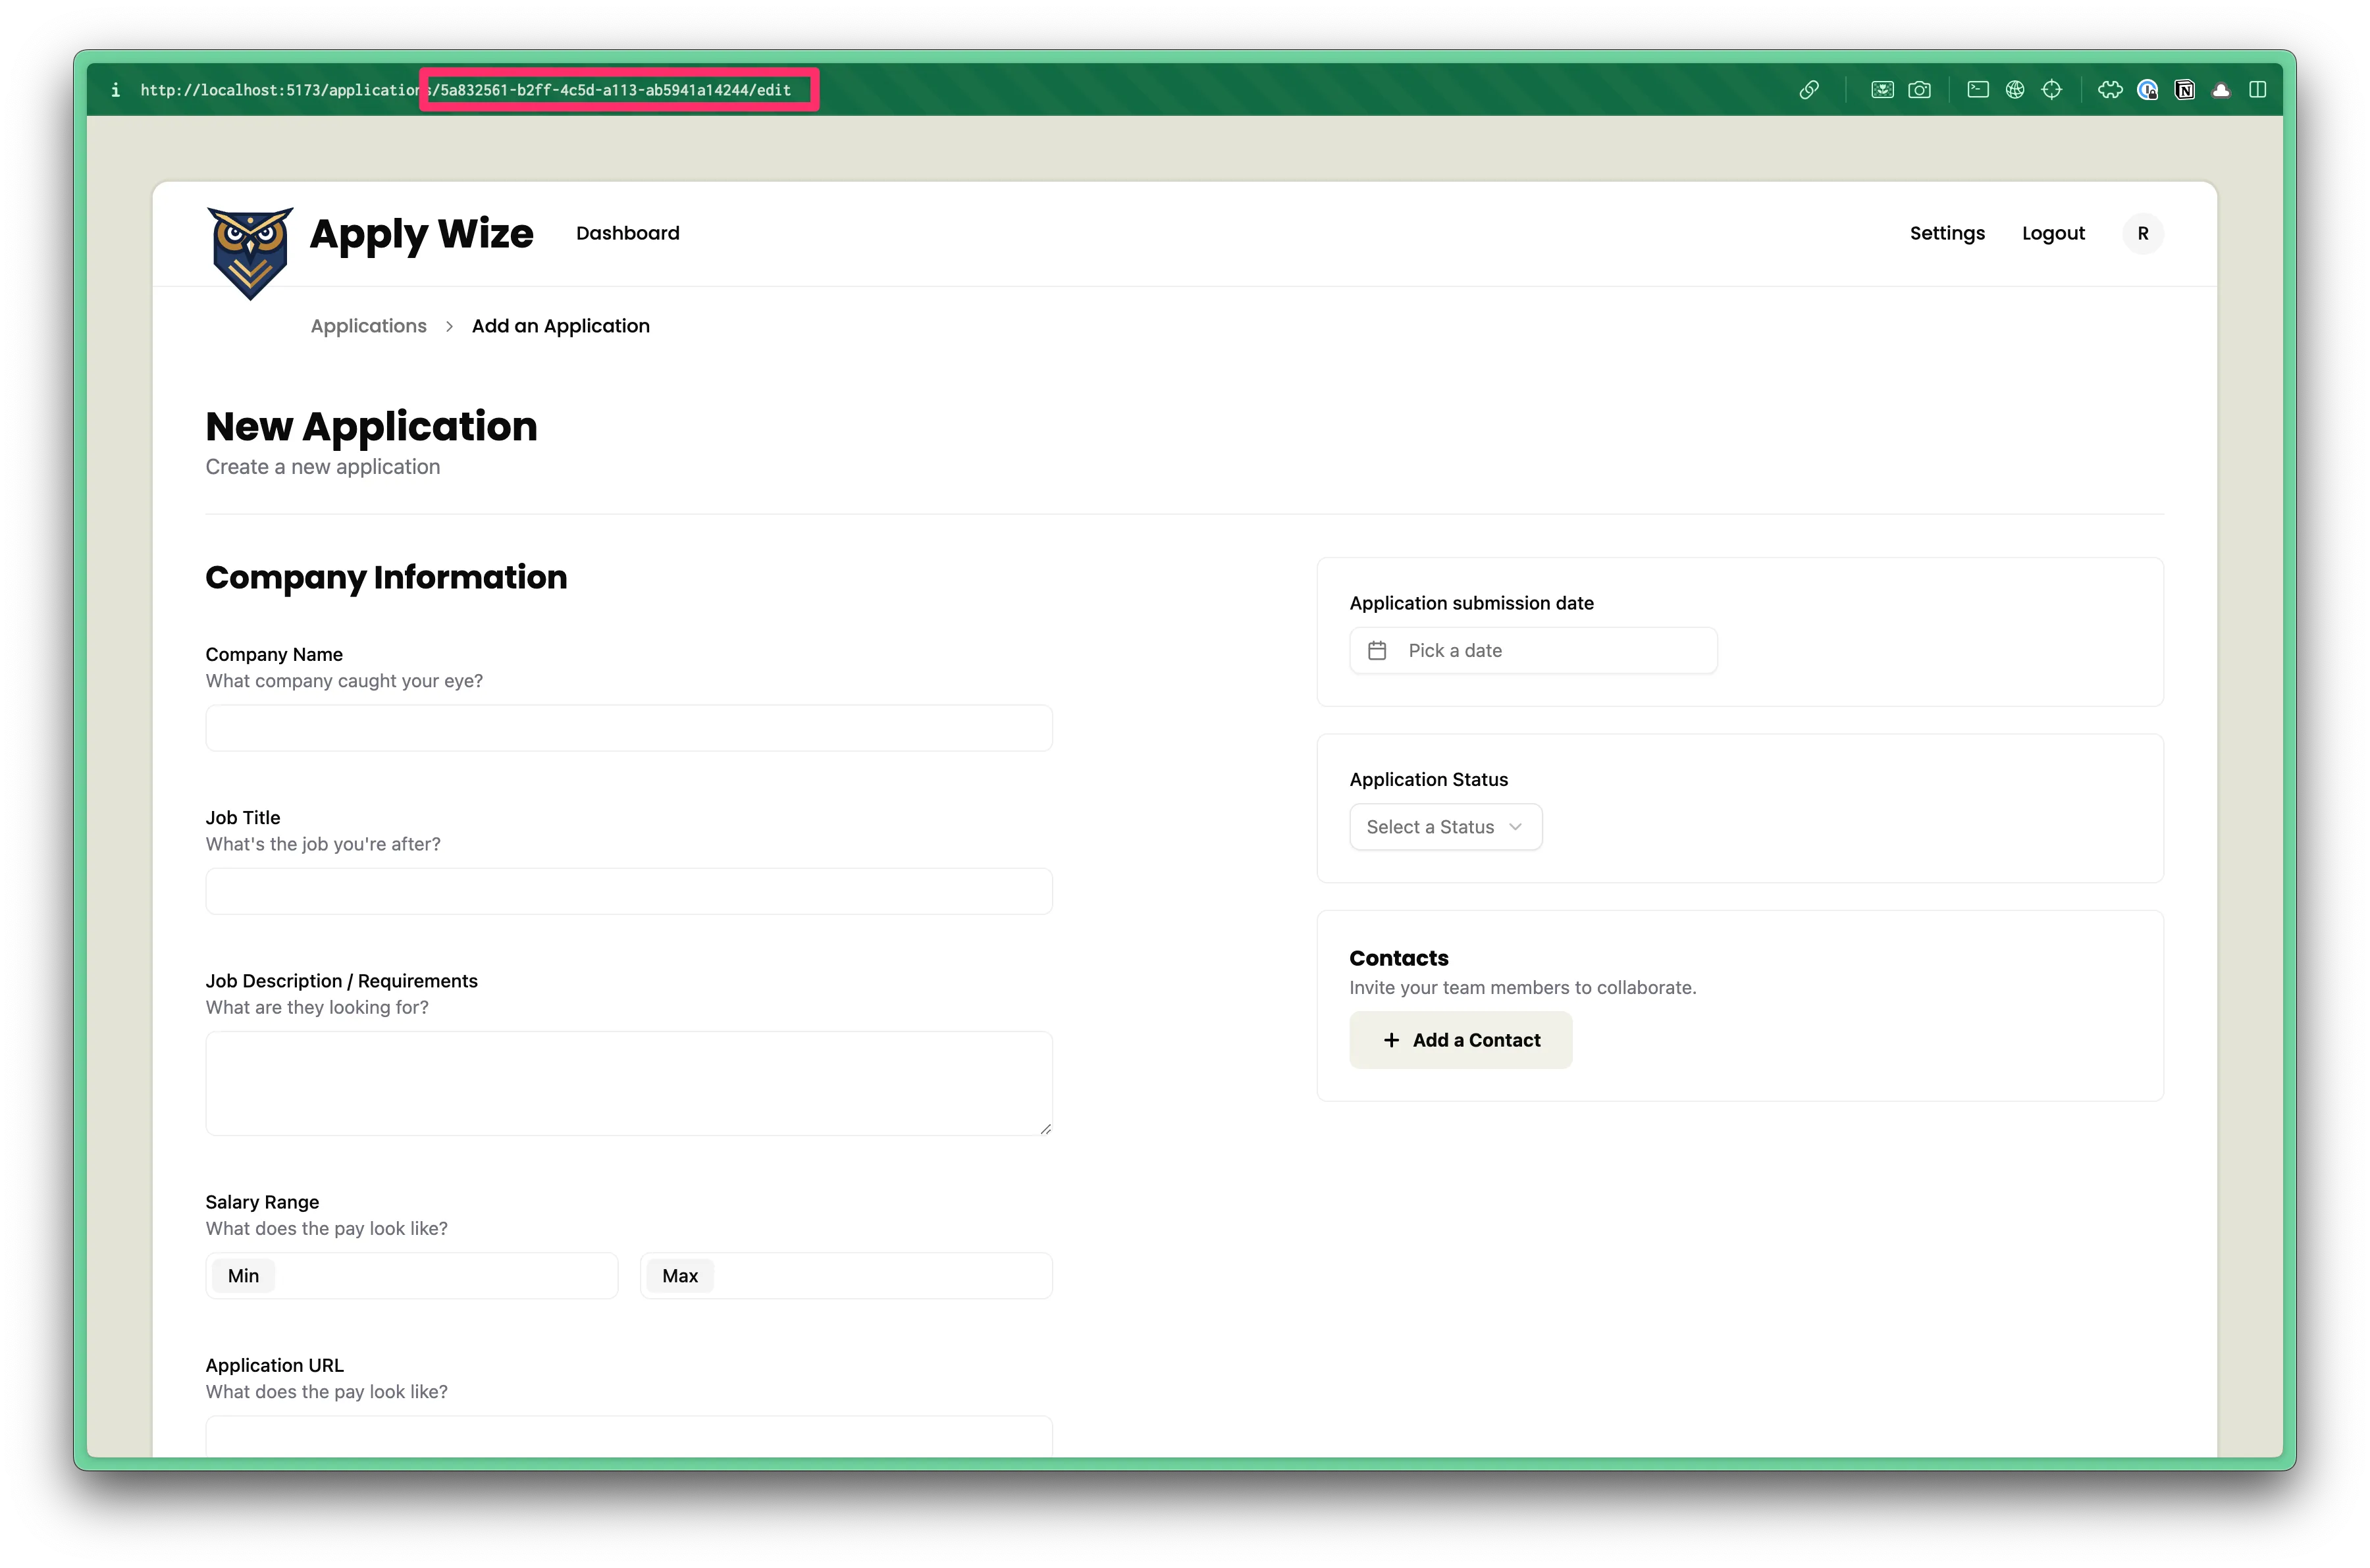2370x1568 pixels.
Task: Click into the Min salary field
Action: 440,1276
